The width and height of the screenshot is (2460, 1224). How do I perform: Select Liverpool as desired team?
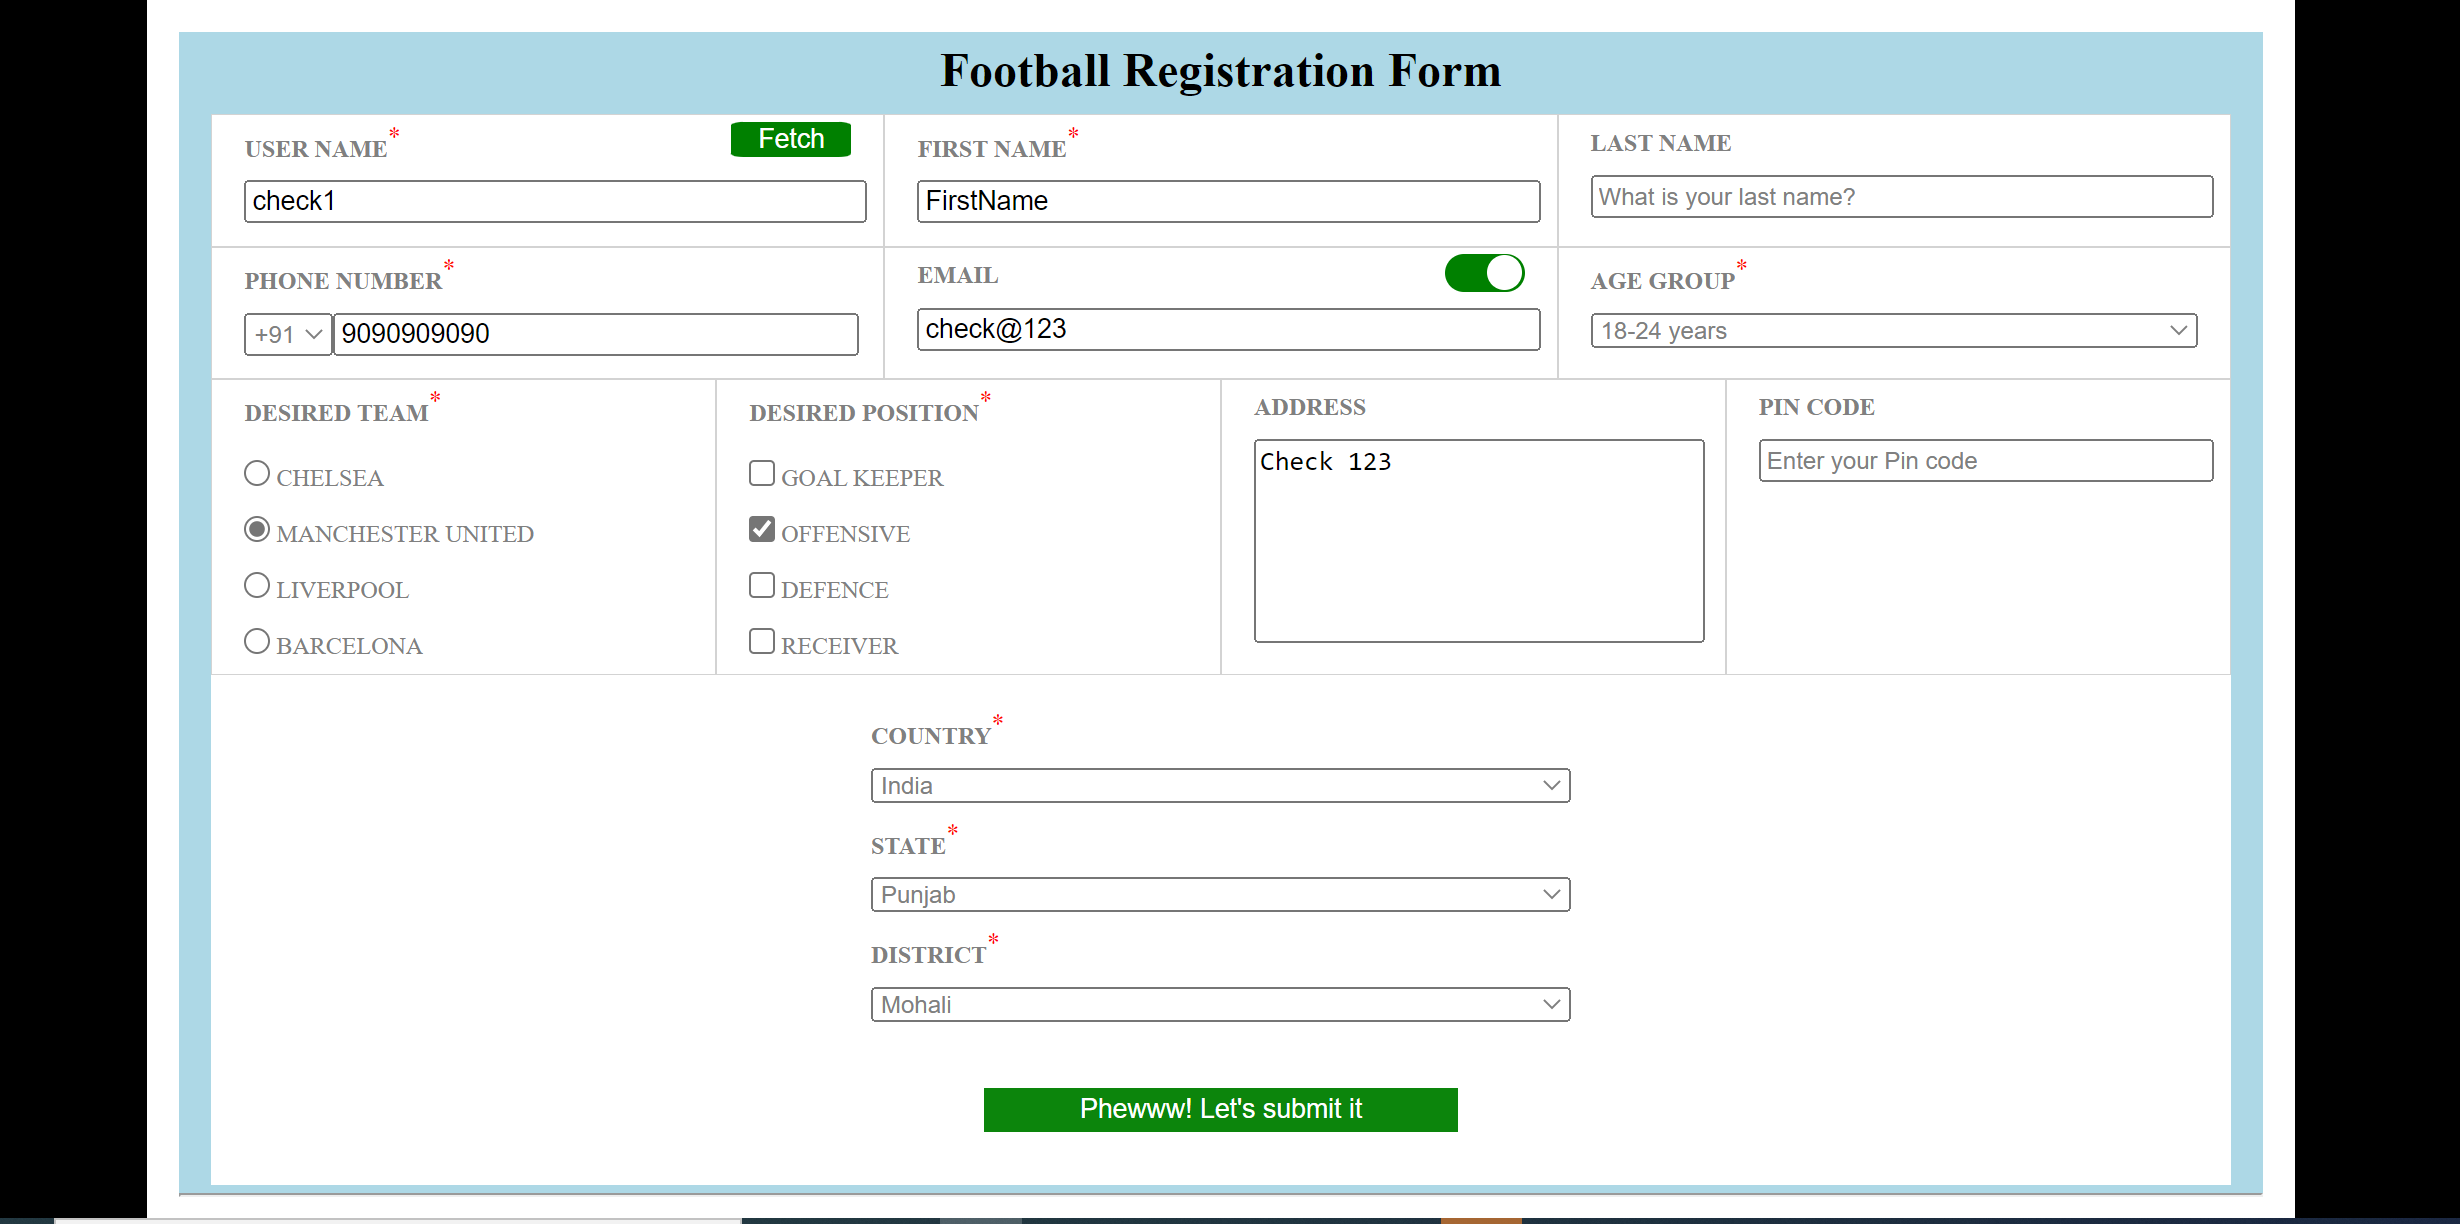tap(257, 584)
